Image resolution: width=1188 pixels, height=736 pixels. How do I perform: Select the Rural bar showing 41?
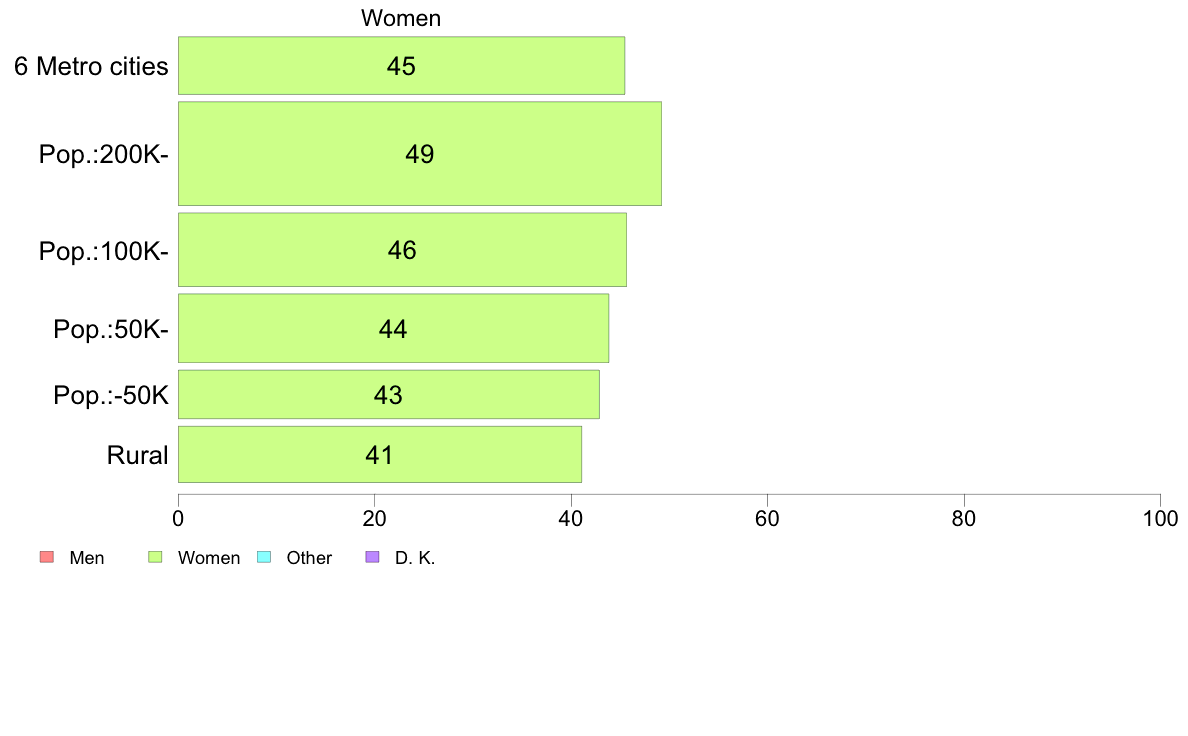pyautogui.click(x=380, y=455)
